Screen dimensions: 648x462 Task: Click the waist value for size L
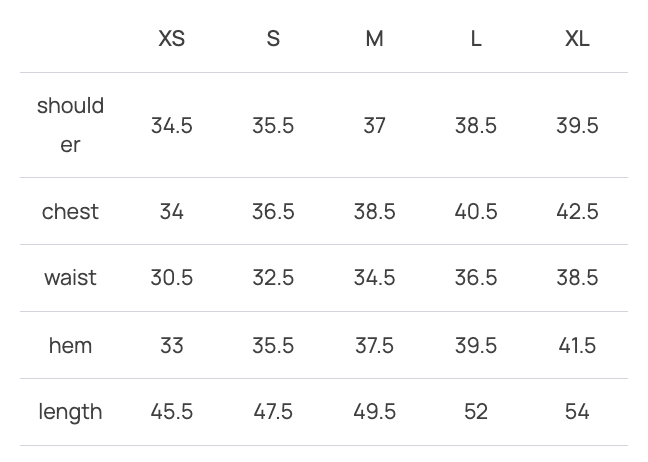(x=476, y=277)
